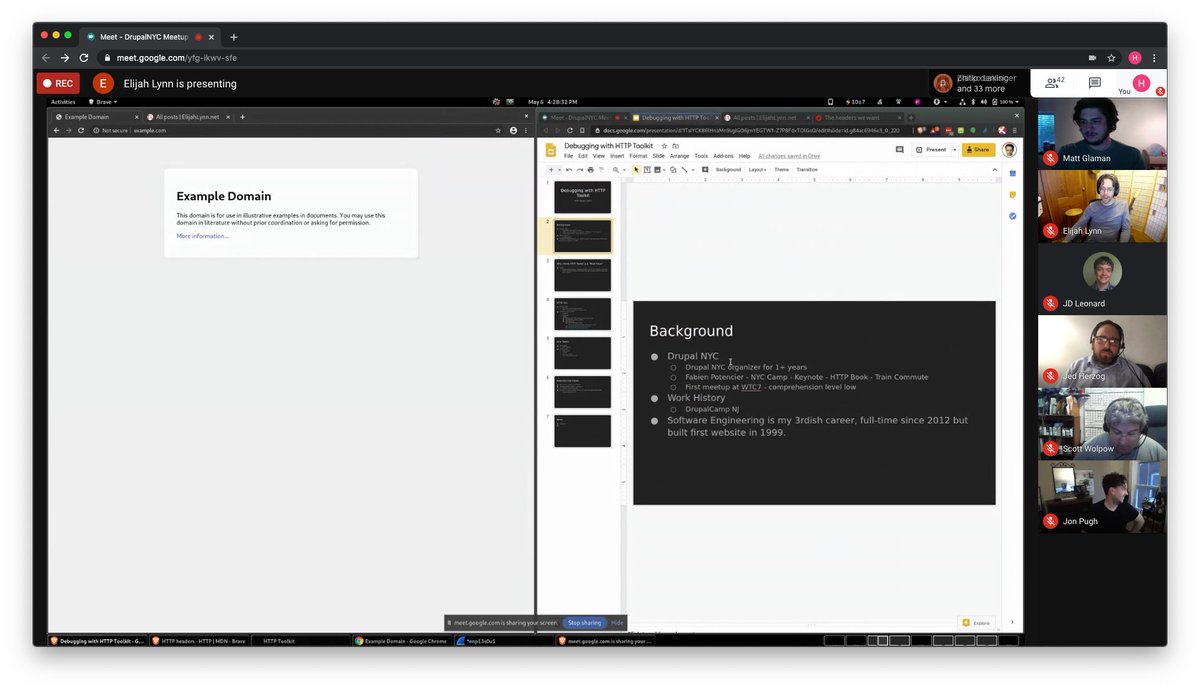The image size is (1200, 690).
Task: Click the new slide plus icon
Action: pyautogui.click(x=550, y=170)
